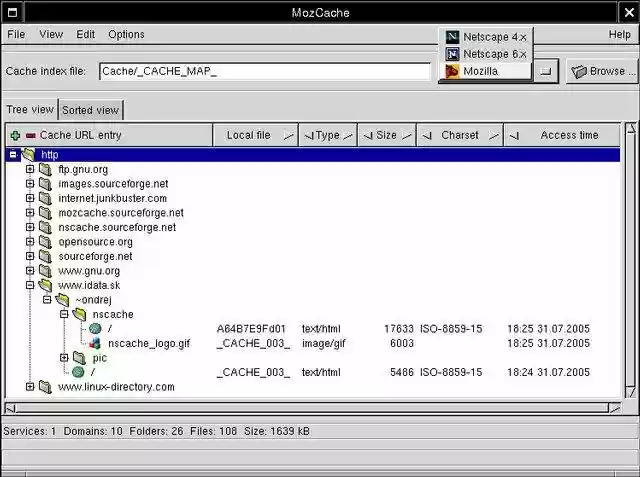
Task: Expand the www.linux-directory.com node
Action: (30, 386)
